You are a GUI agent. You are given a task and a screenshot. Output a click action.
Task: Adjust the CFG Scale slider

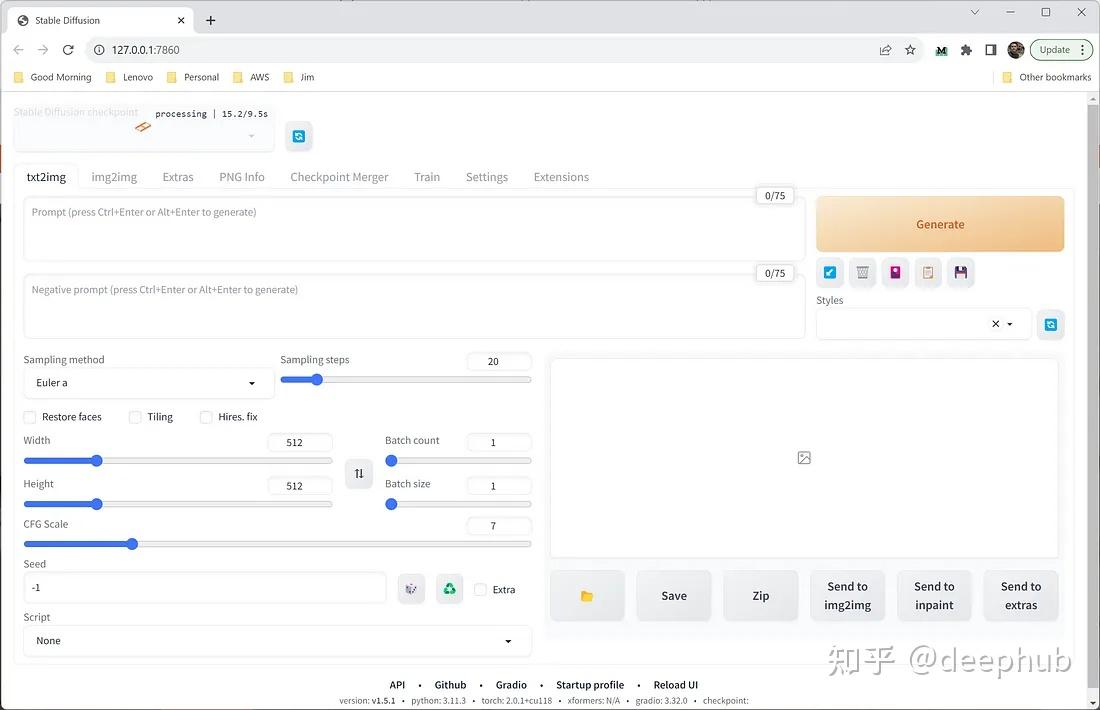pos(277,544)
